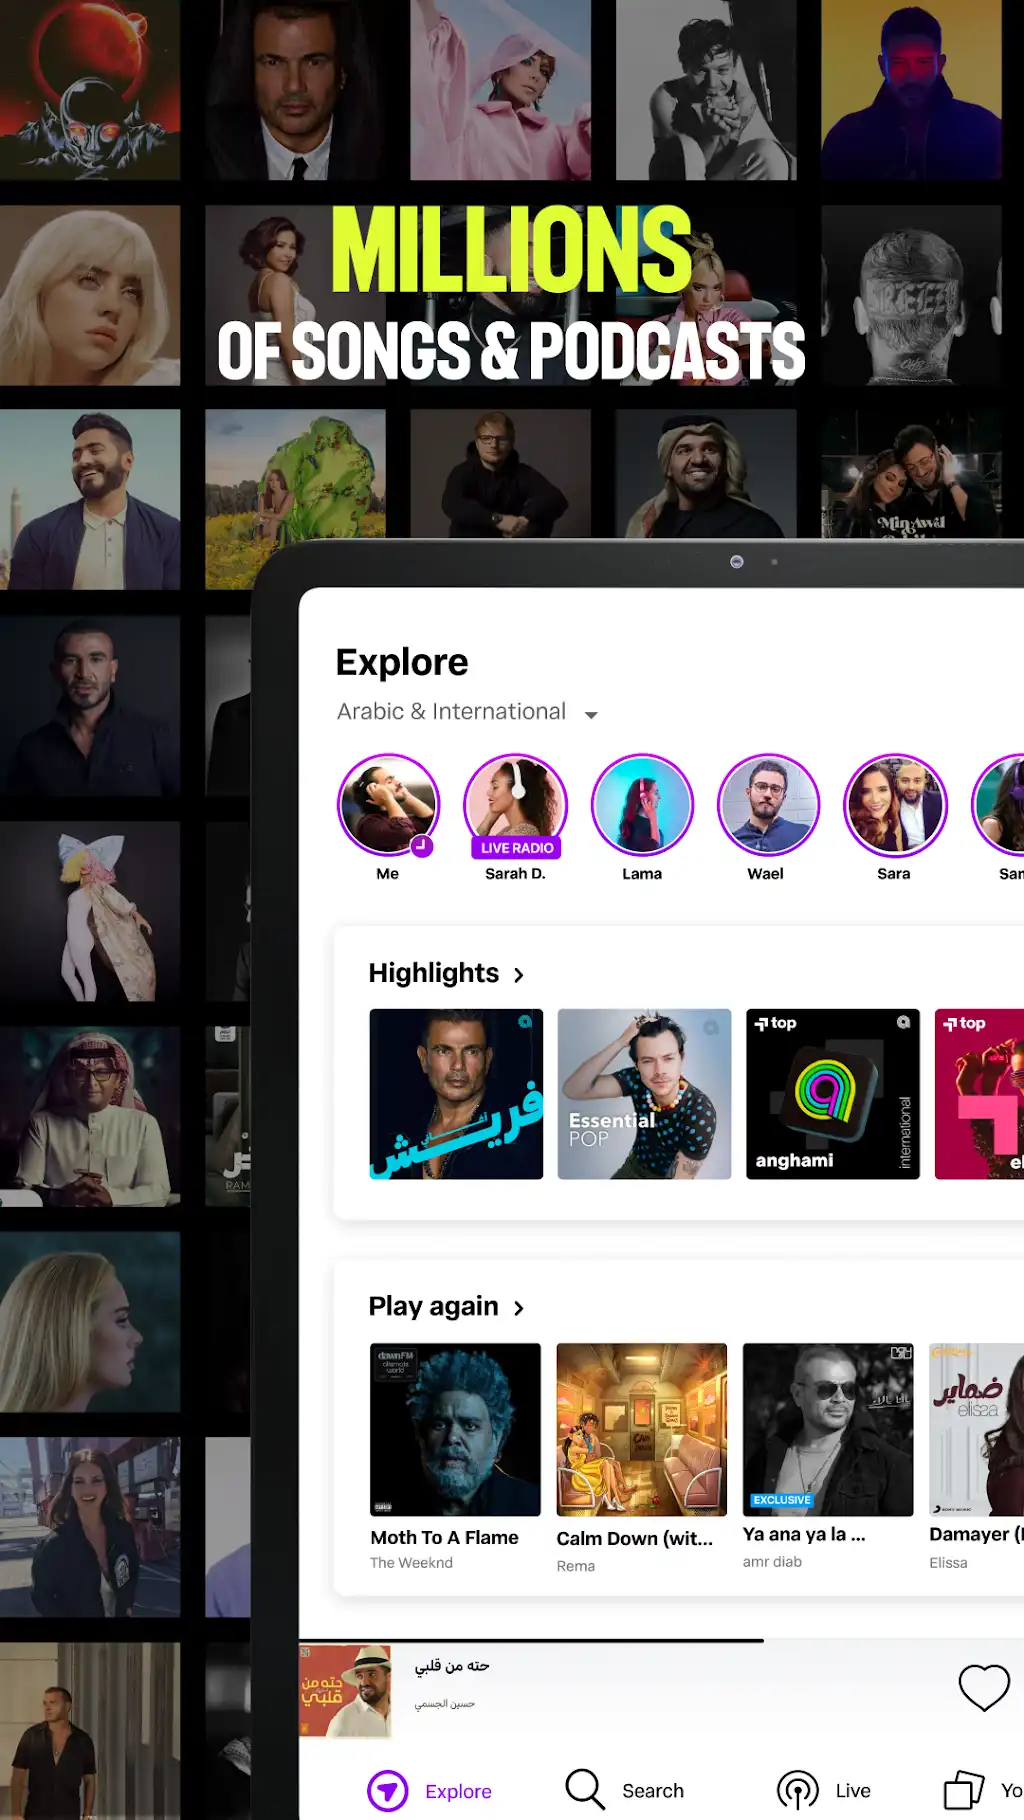Select Calm Down song title
This screenshot has height=1820, width=1024.
coord(634,1538)
